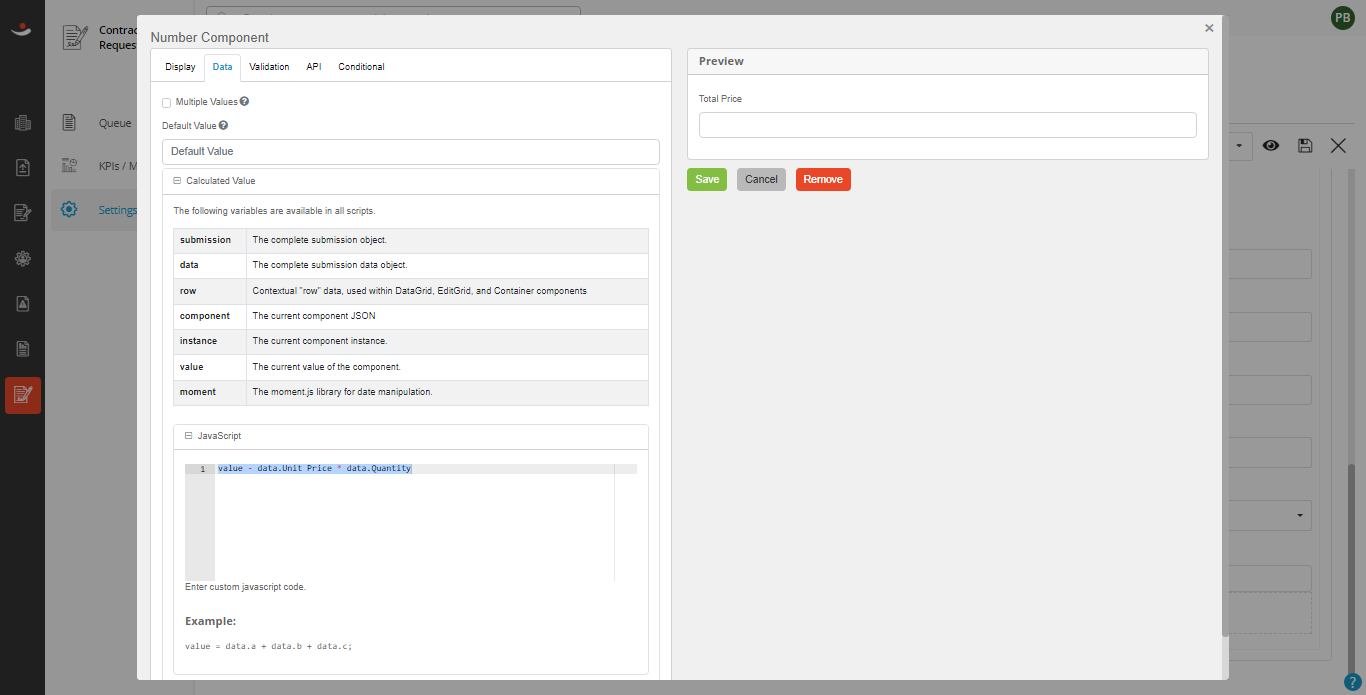1366x695 pixels.
Task: Click the 'moment' variable cell
Action: [210, 392]
